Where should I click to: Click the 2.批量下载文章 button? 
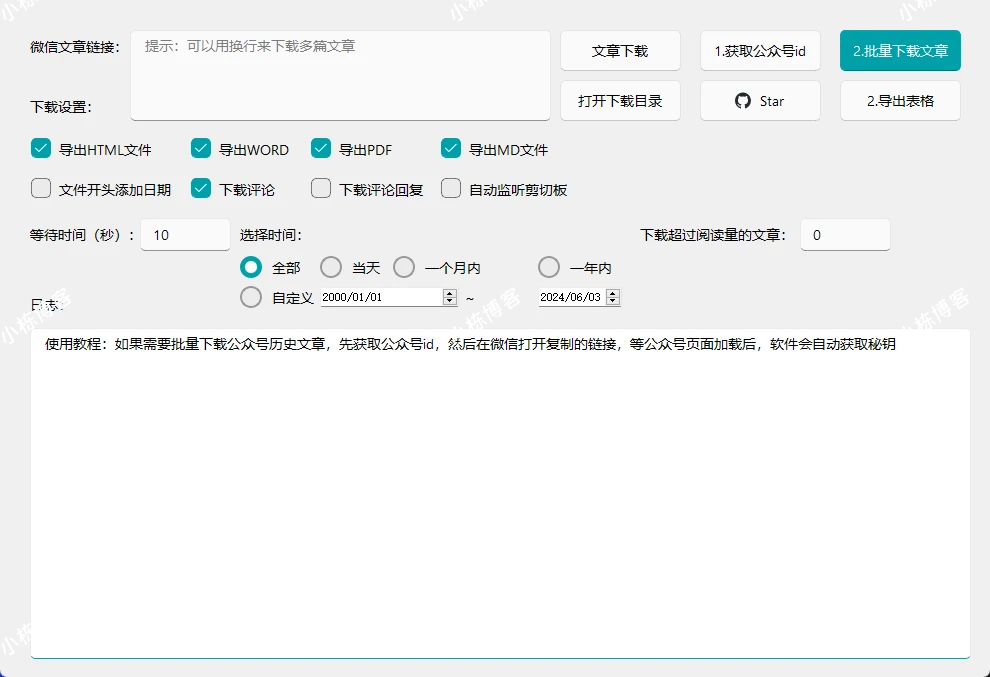click(900, 50)
